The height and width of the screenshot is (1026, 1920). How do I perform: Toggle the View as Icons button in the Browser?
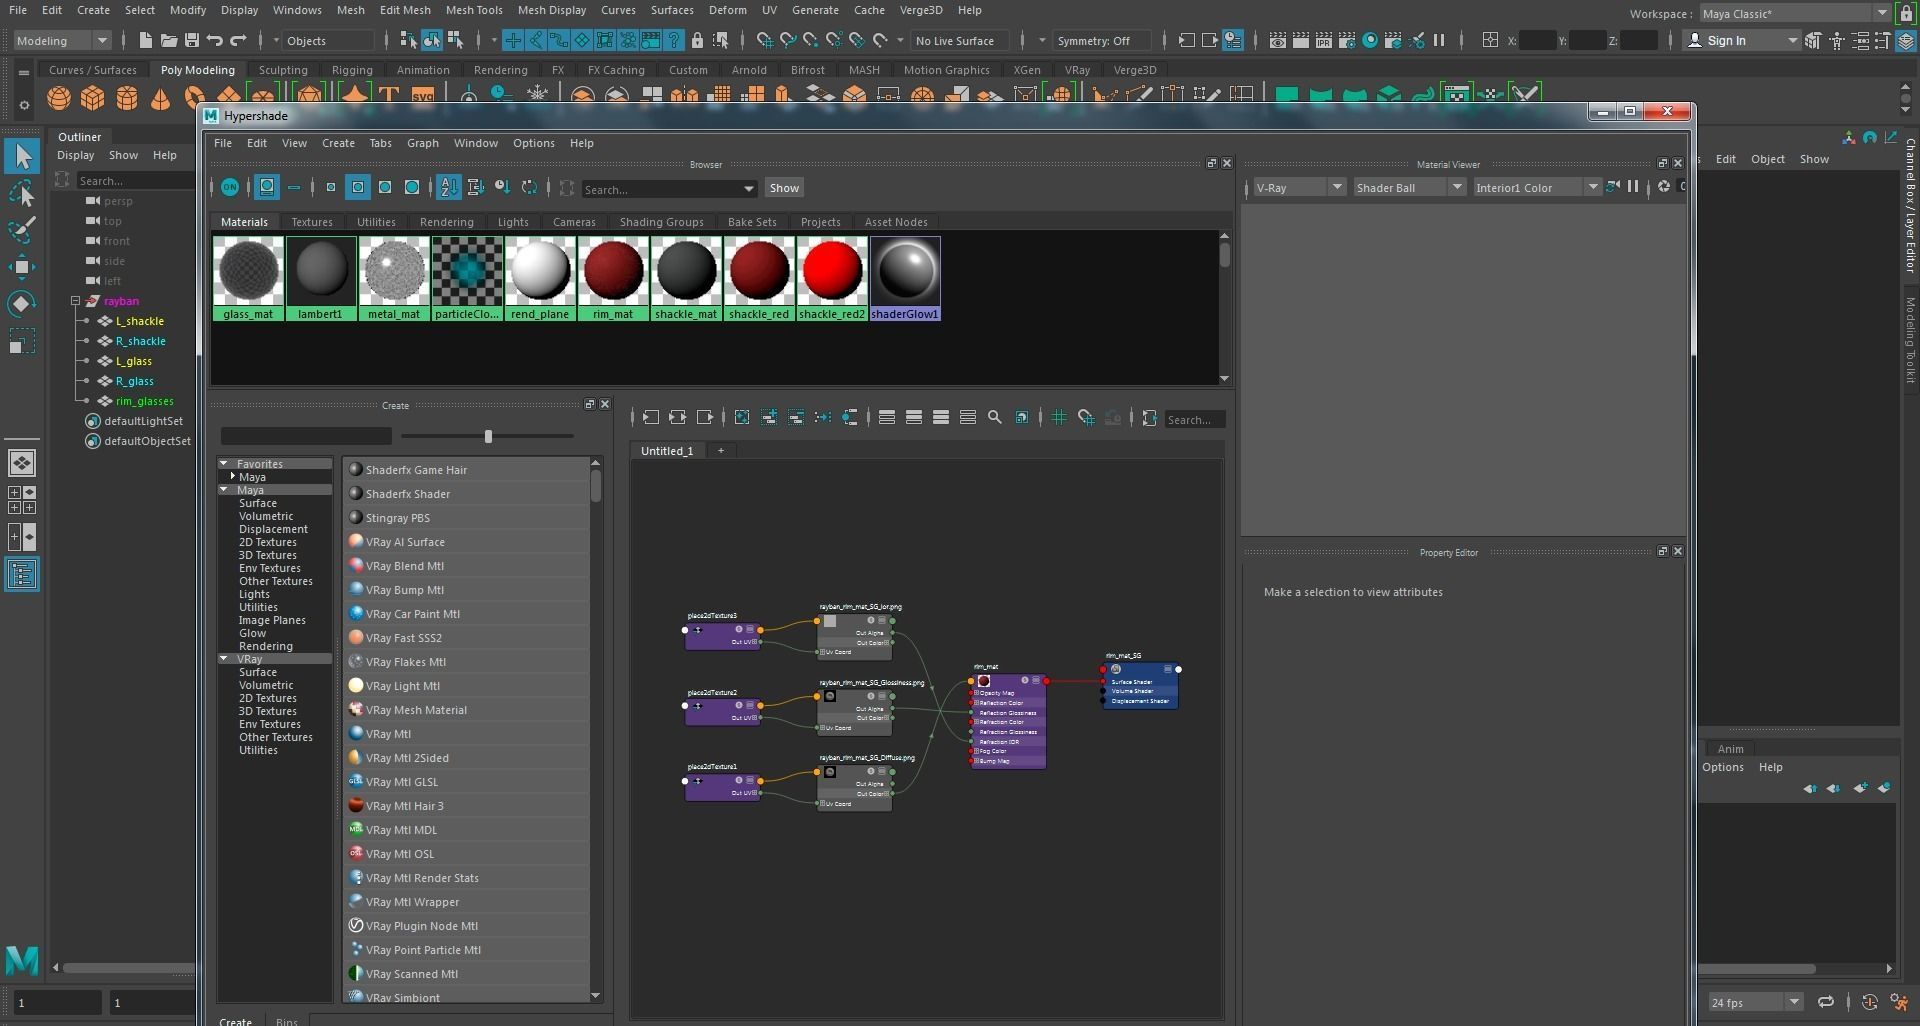(x=267, y=187)
